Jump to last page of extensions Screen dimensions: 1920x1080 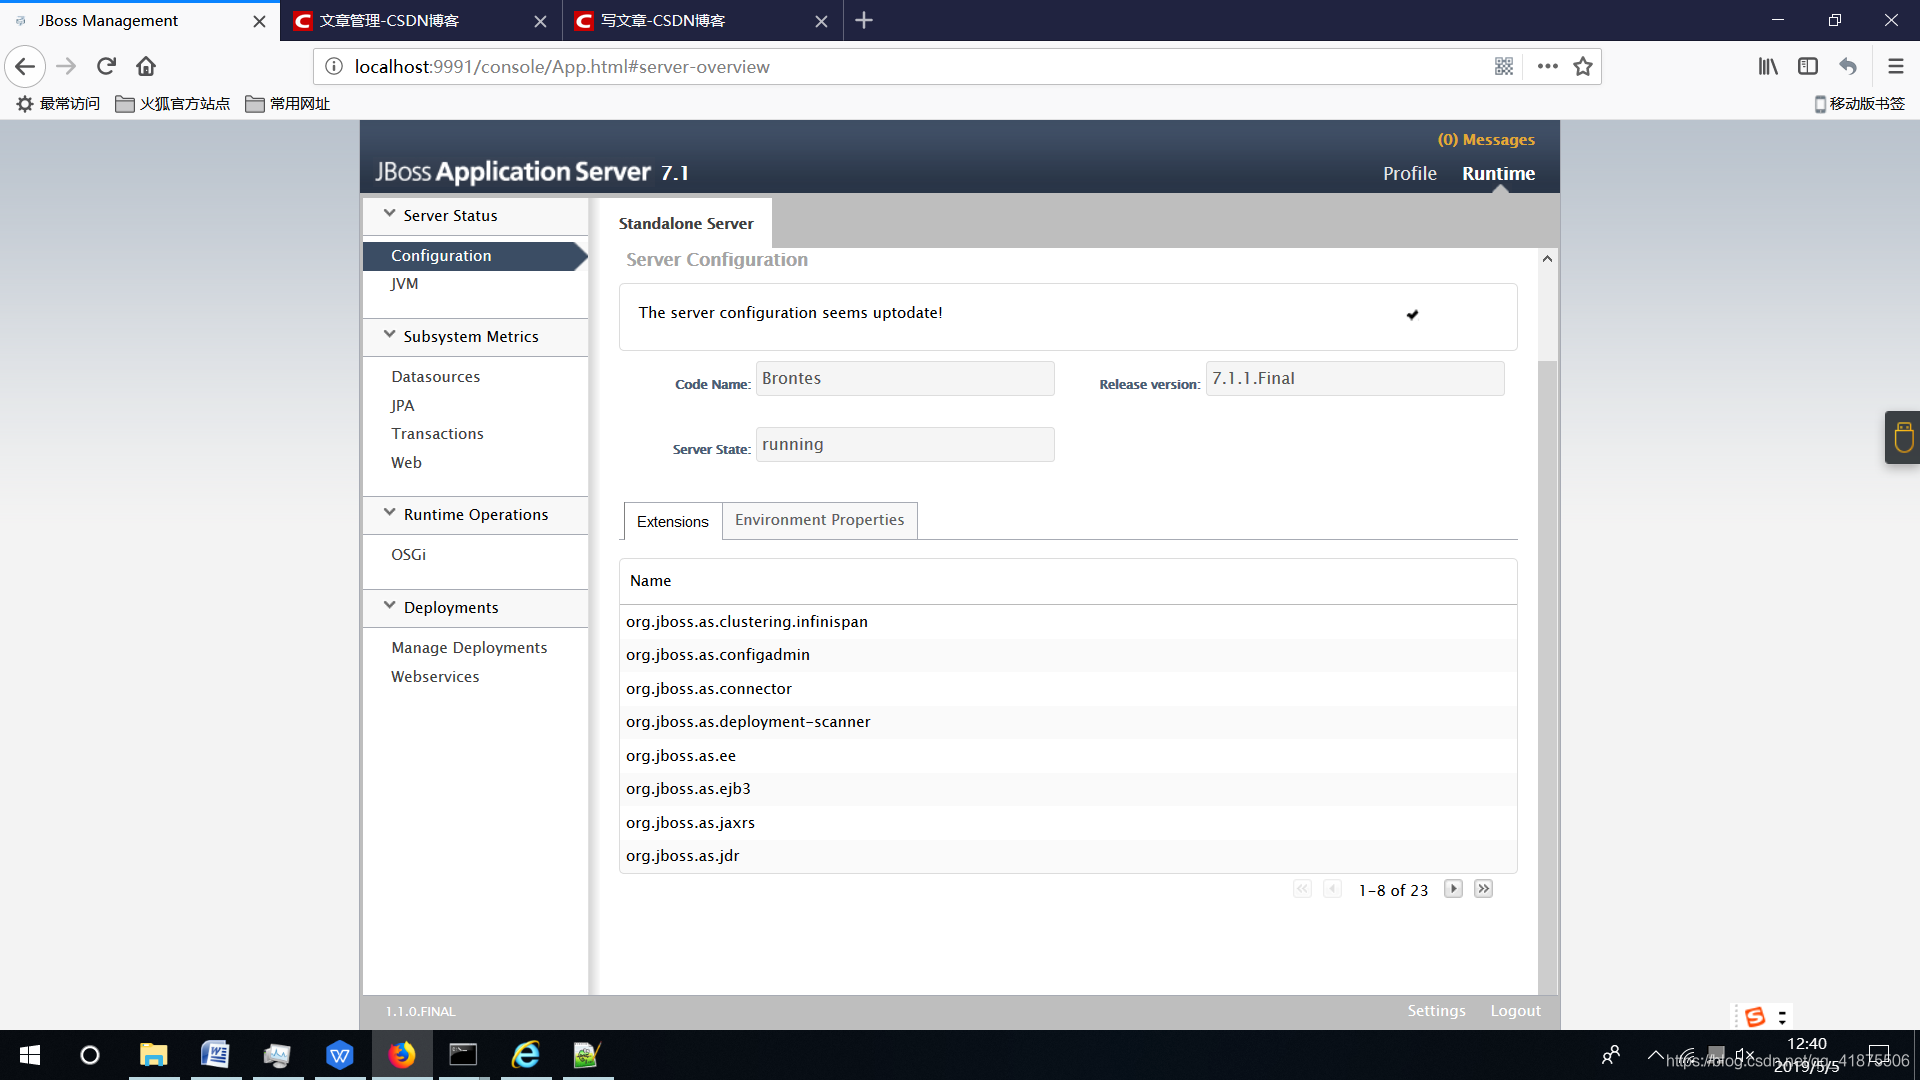click(1483, 889)
